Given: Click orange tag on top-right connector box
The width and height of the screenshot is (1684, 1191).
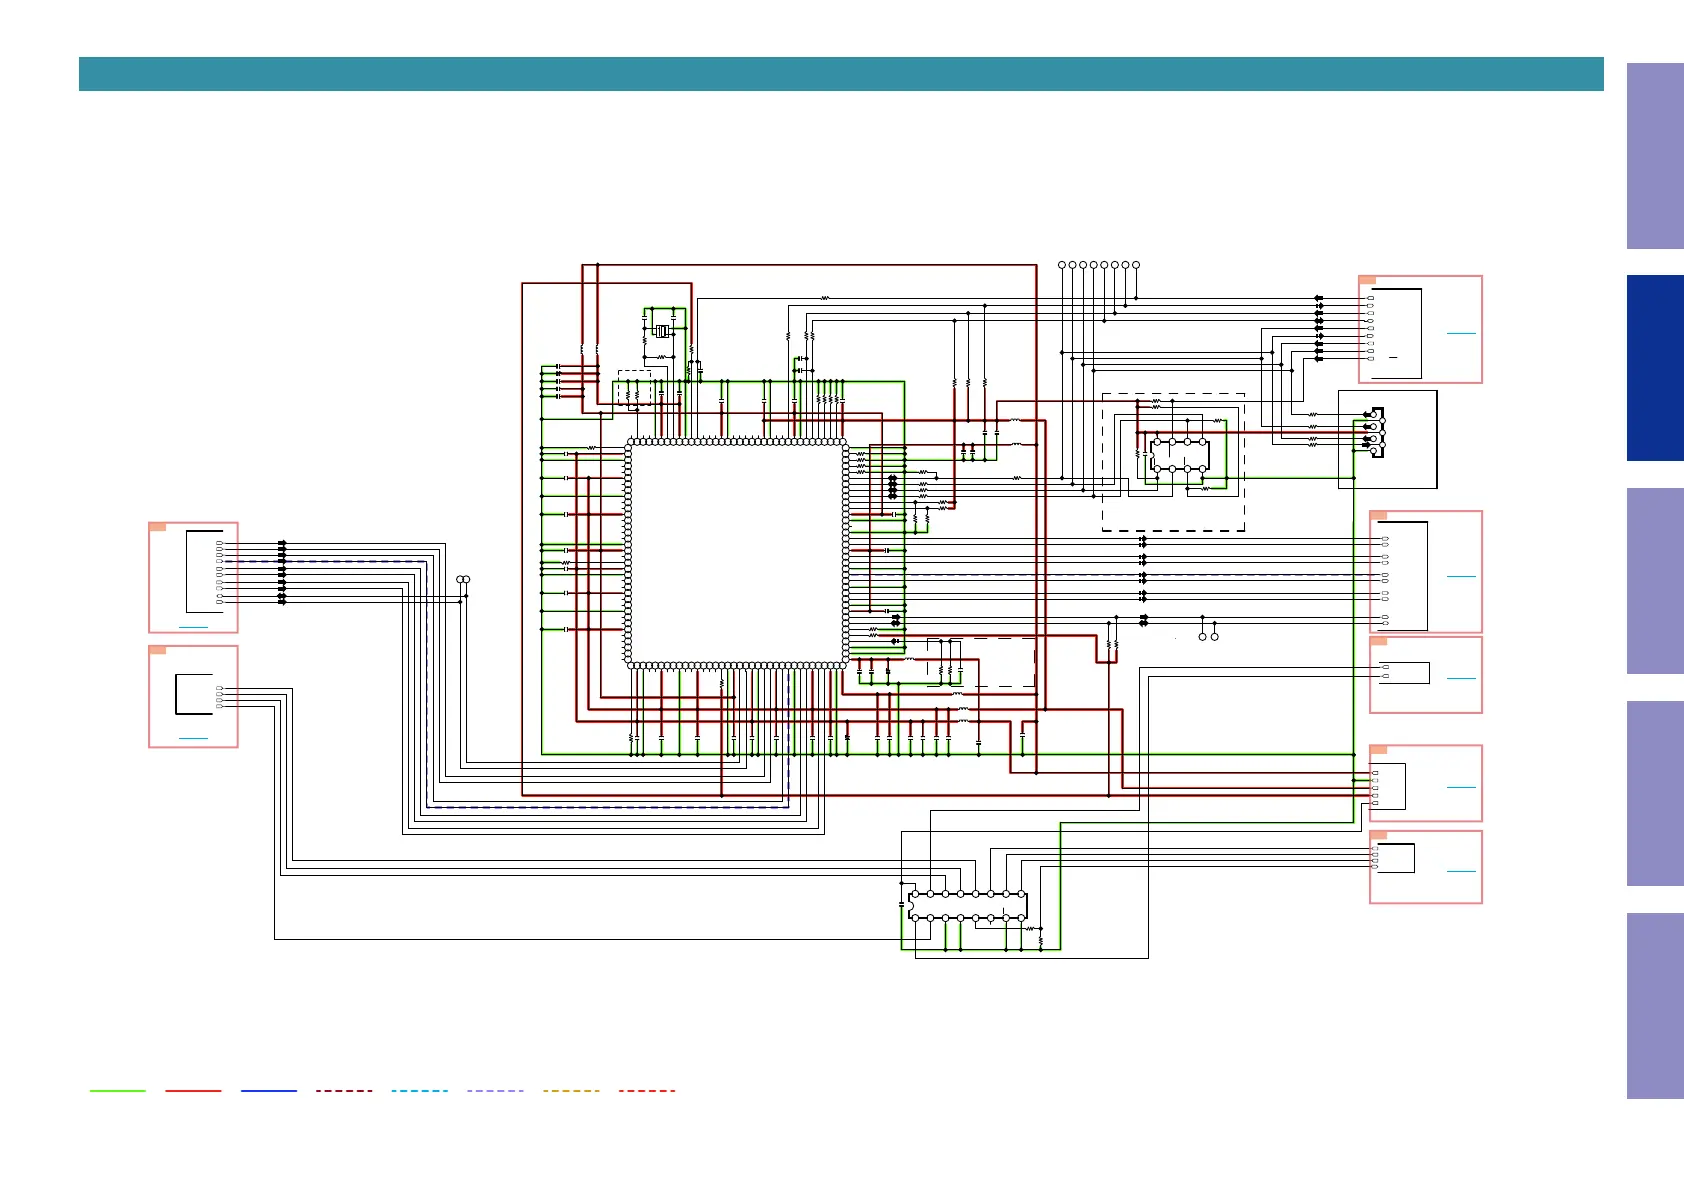Looking at the screenshot, I should coord(1367,280).
